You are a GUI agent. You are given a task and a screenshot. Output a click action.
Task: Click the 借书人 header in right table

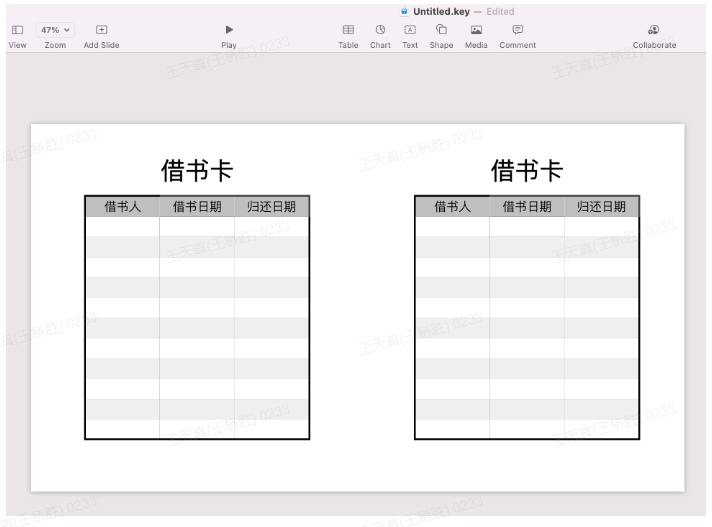click(452, 207)
